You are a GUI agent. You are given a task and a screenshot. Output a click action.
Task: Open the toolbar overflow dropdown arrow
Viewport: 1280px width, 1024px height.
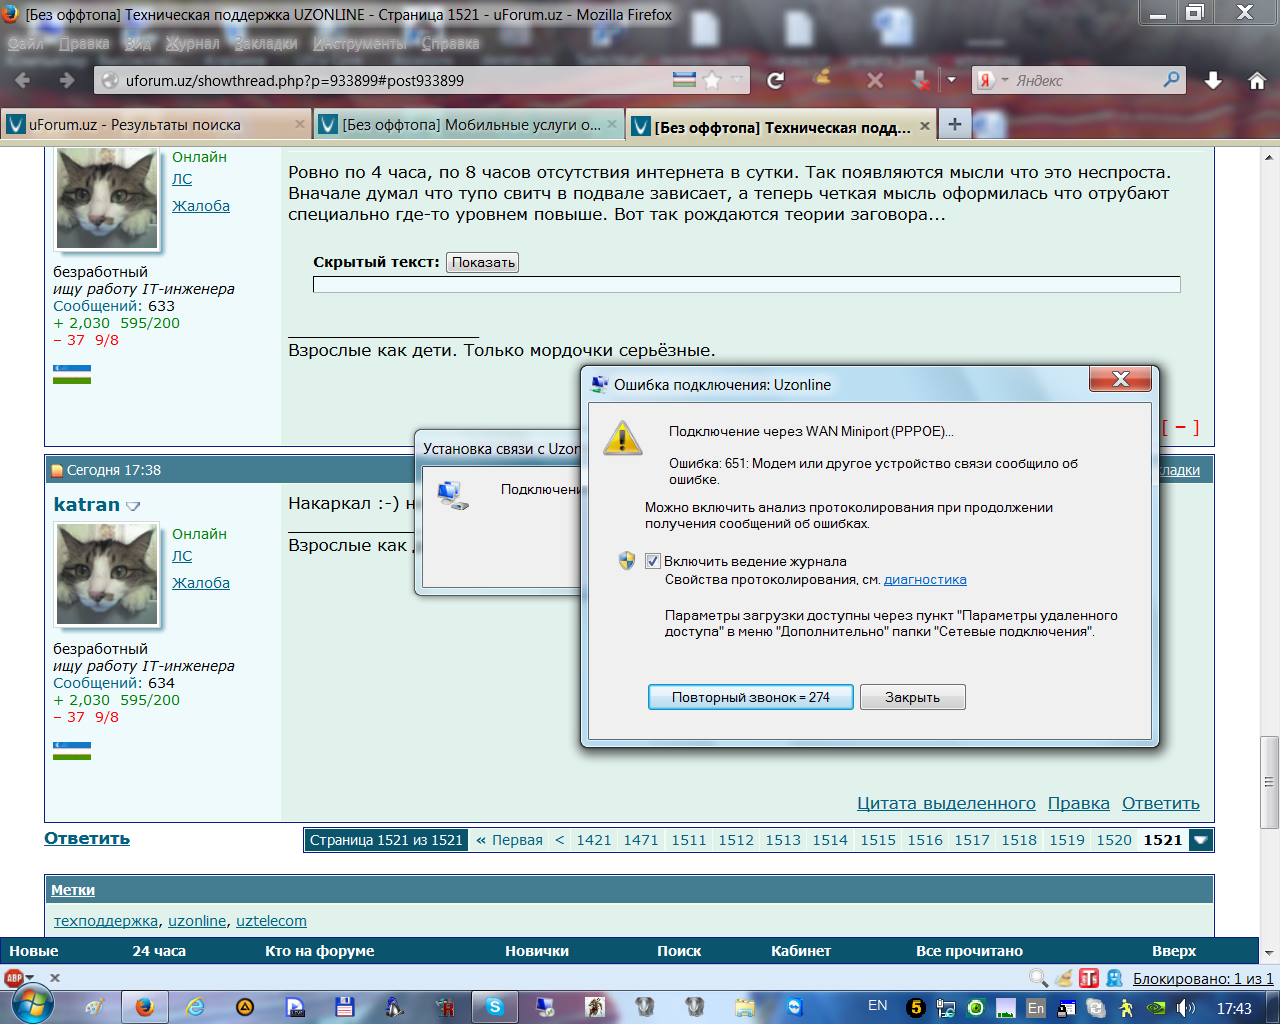point(951,80)
